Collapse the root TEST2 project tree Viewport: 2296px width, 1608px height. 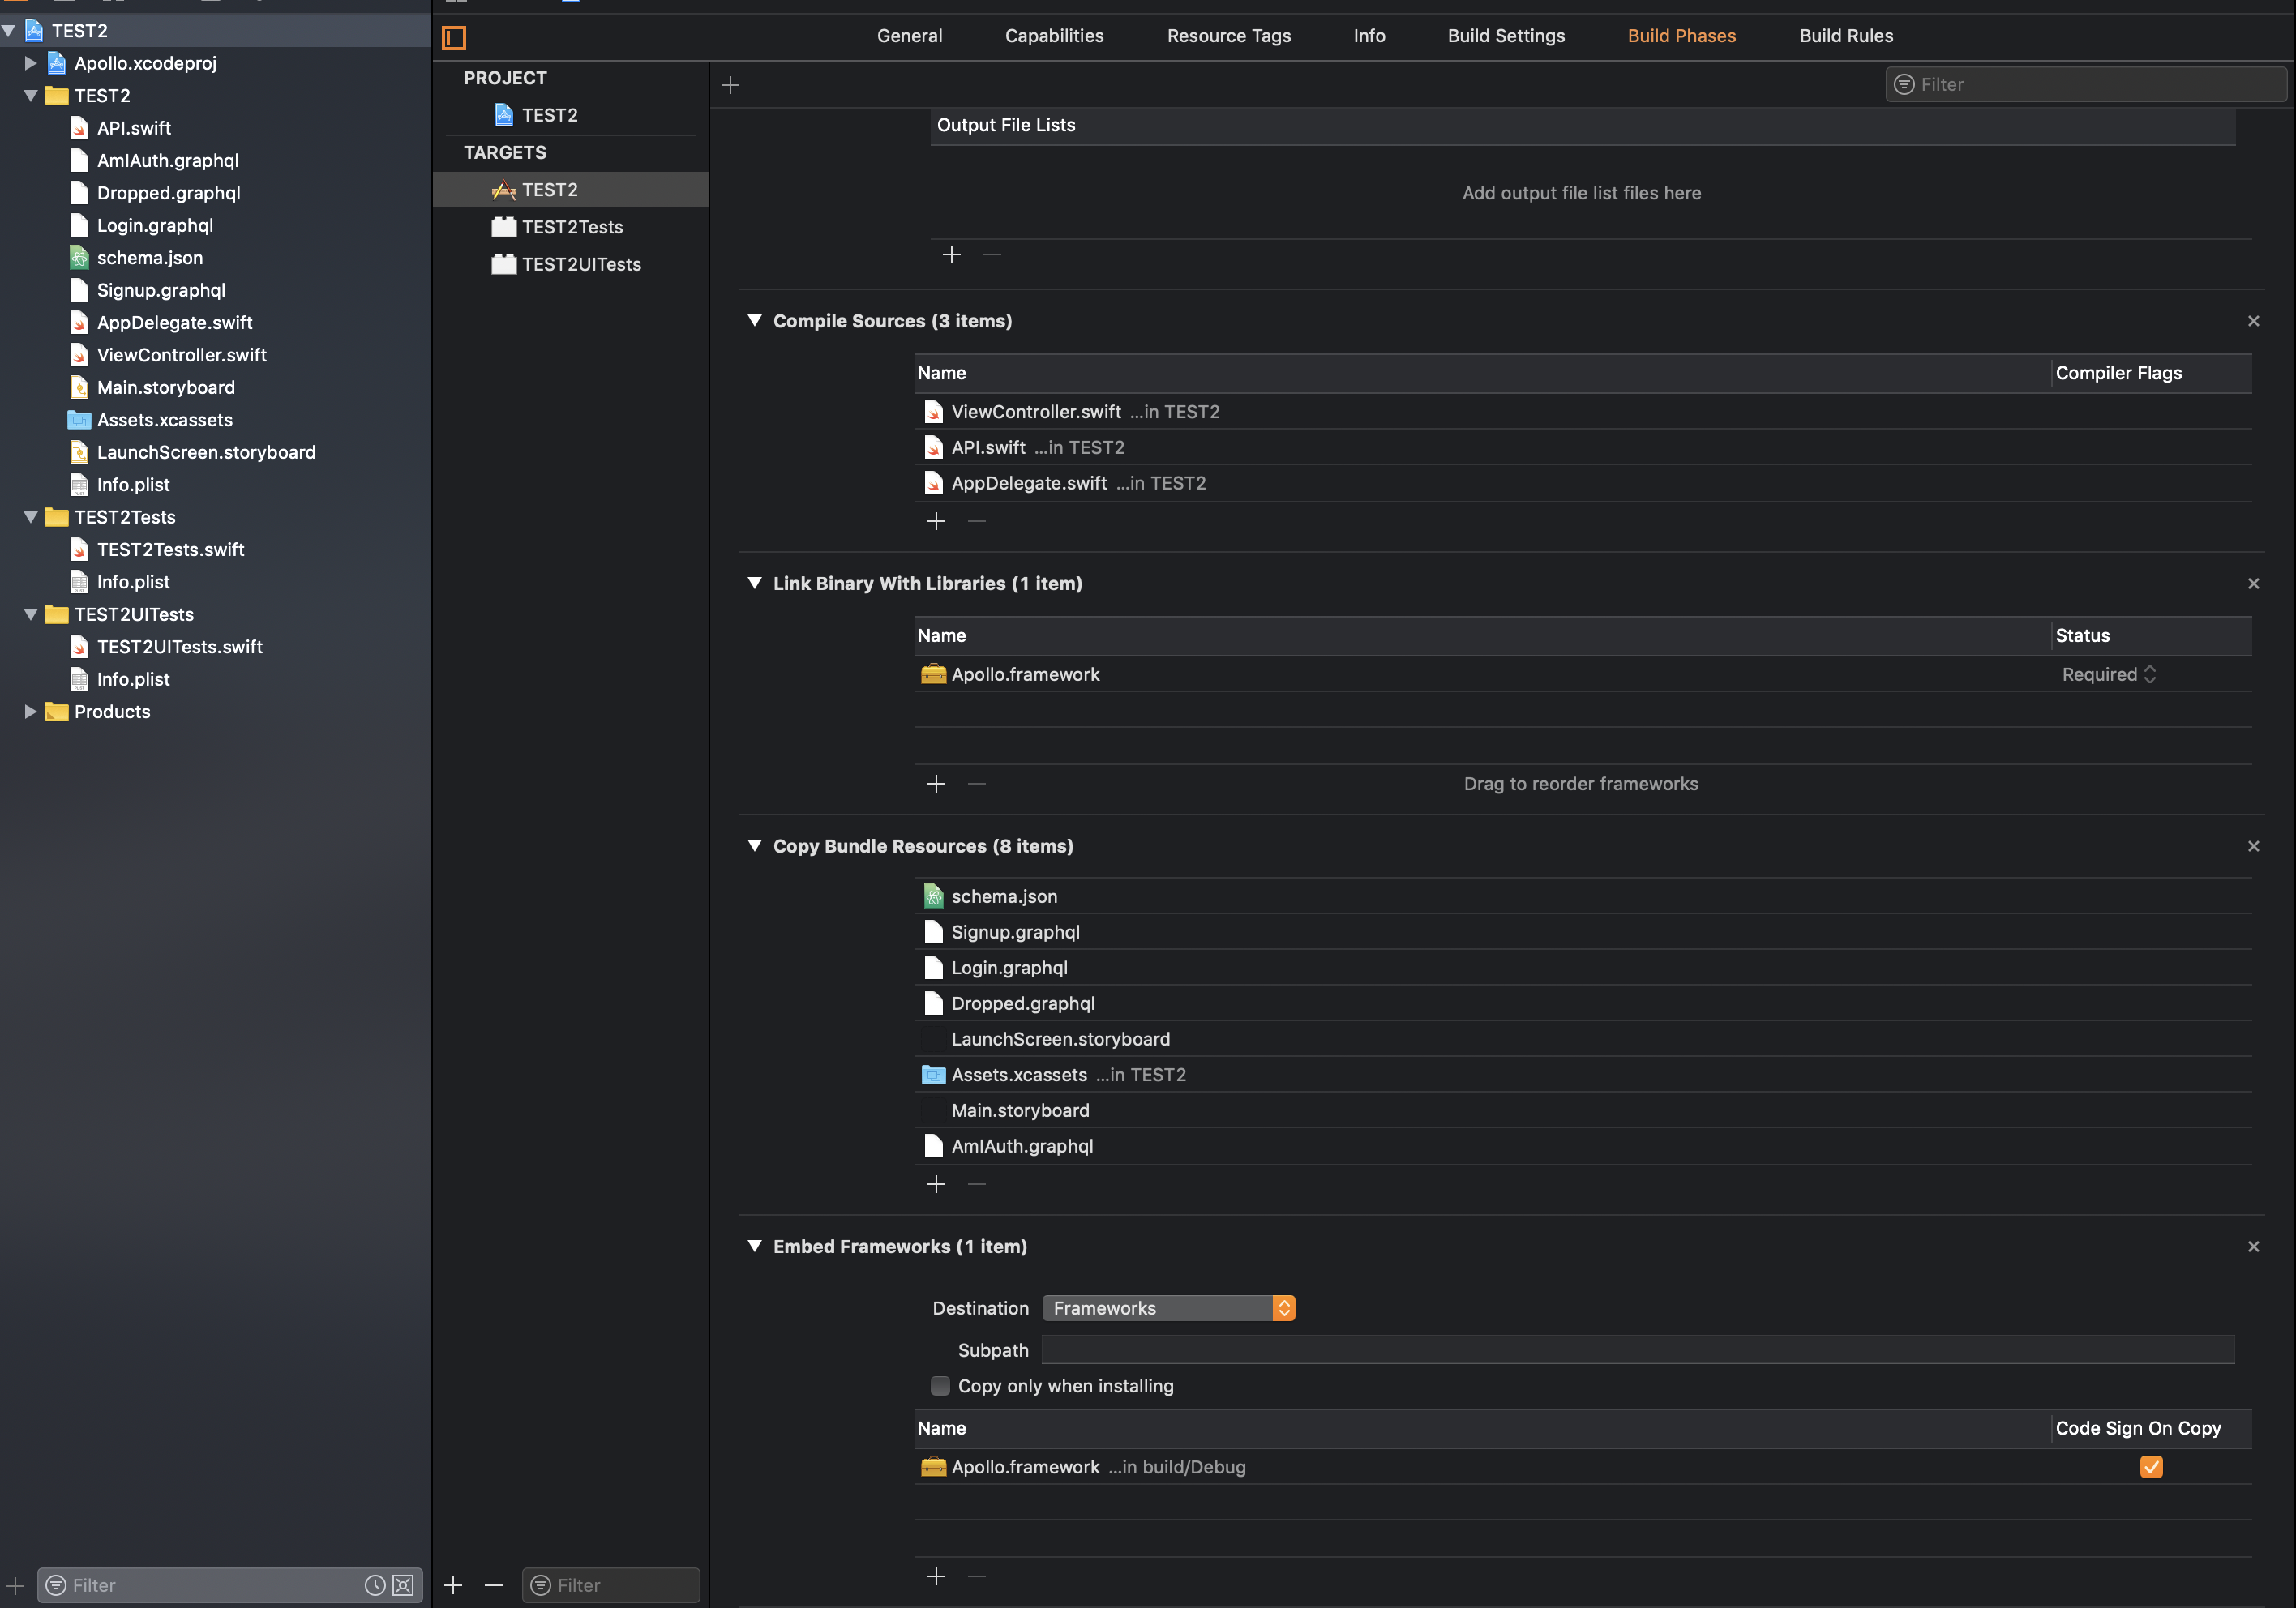[x=9, y=31]
